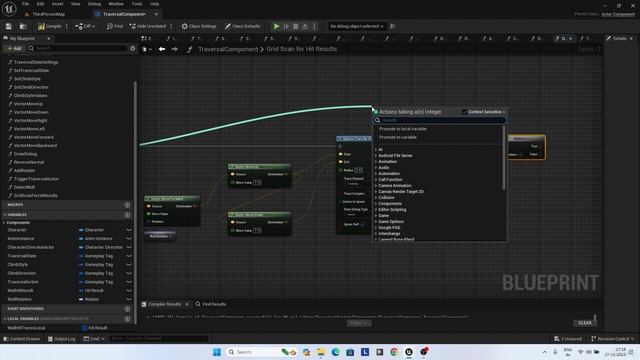Open the Content Drawer
Image resolution: width=640 pixels, height=360 pixels.
(x=22, y=339)
